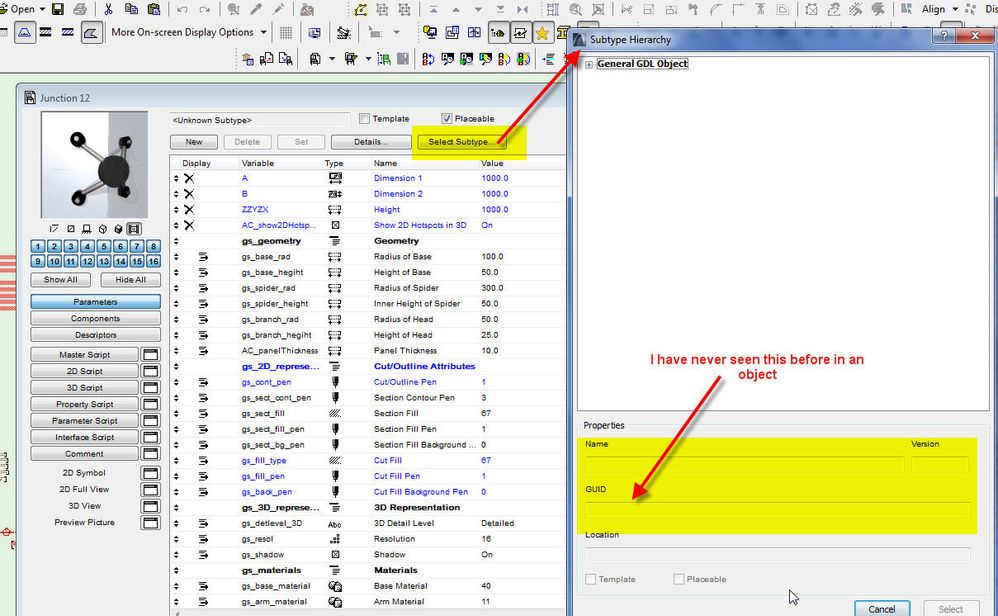This screenshot has width=998, height=616.
Task: Click the Save disk icon in toolbar
Action: click(58, 9)
